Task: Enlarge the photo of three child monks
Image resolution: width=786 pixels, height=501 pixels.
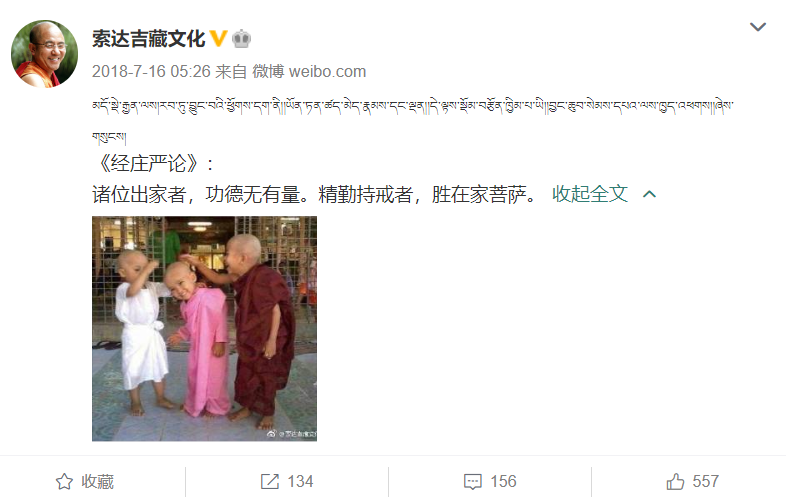Action: pyautogui.click(x=205, y=328)
